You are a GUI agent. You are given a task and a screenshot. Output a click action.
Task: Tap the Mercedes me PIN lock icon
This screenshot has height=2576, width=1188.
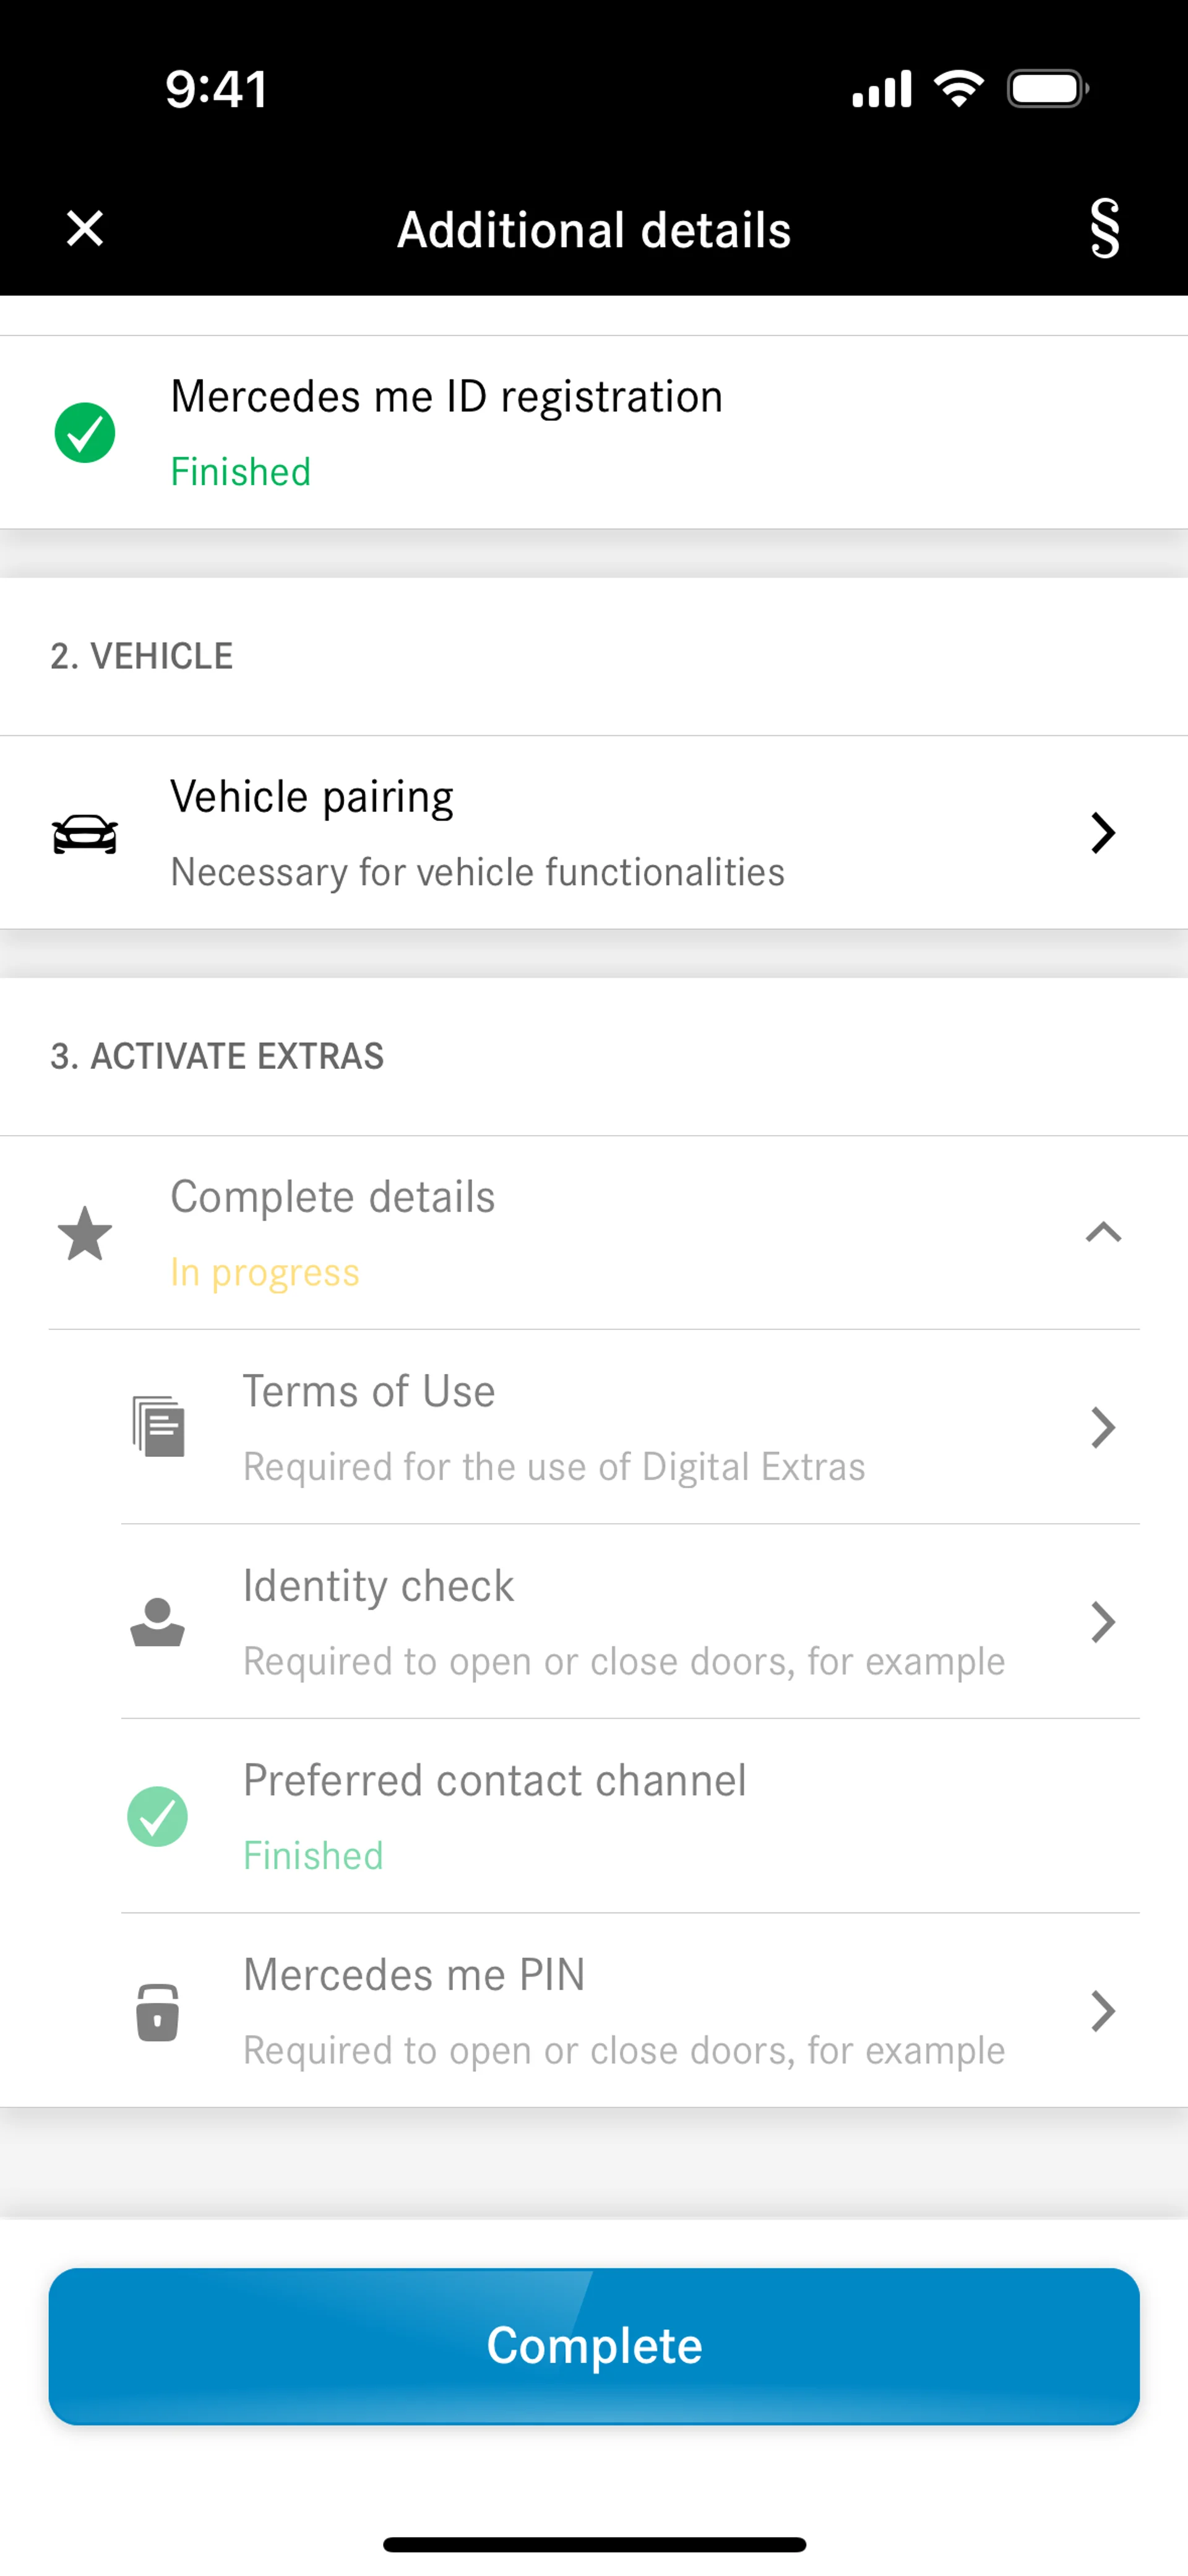pos(158,2011)
